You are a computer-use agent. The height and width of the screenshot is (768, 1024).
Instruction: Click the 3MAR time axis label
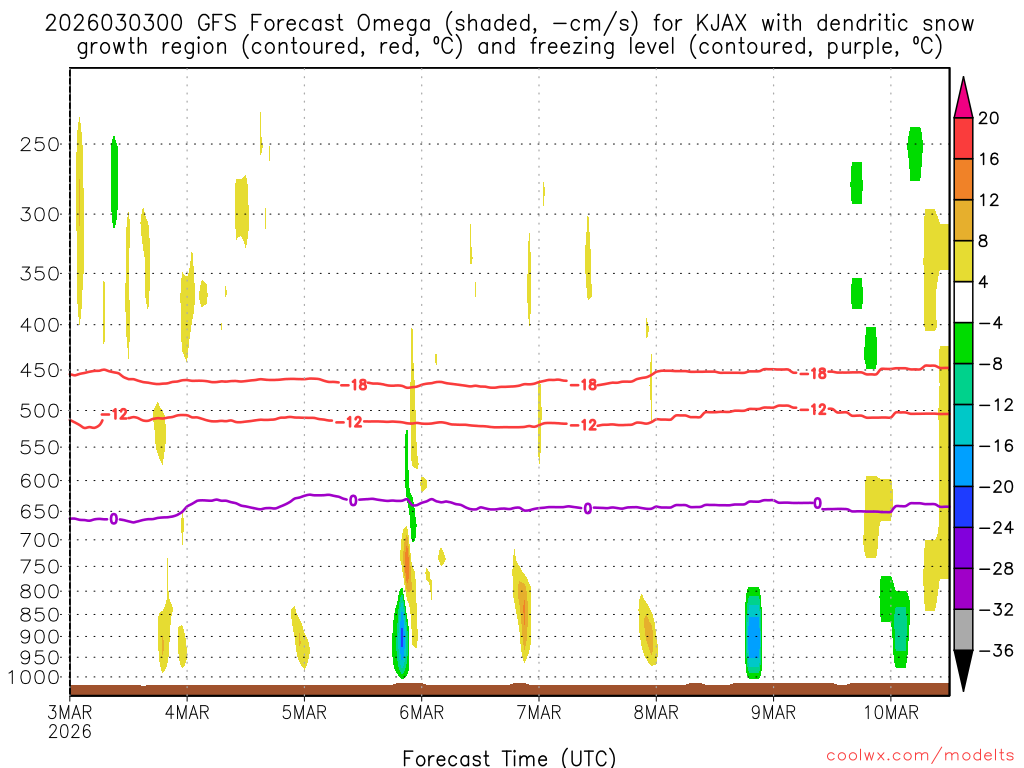click(x=70, y=712)
